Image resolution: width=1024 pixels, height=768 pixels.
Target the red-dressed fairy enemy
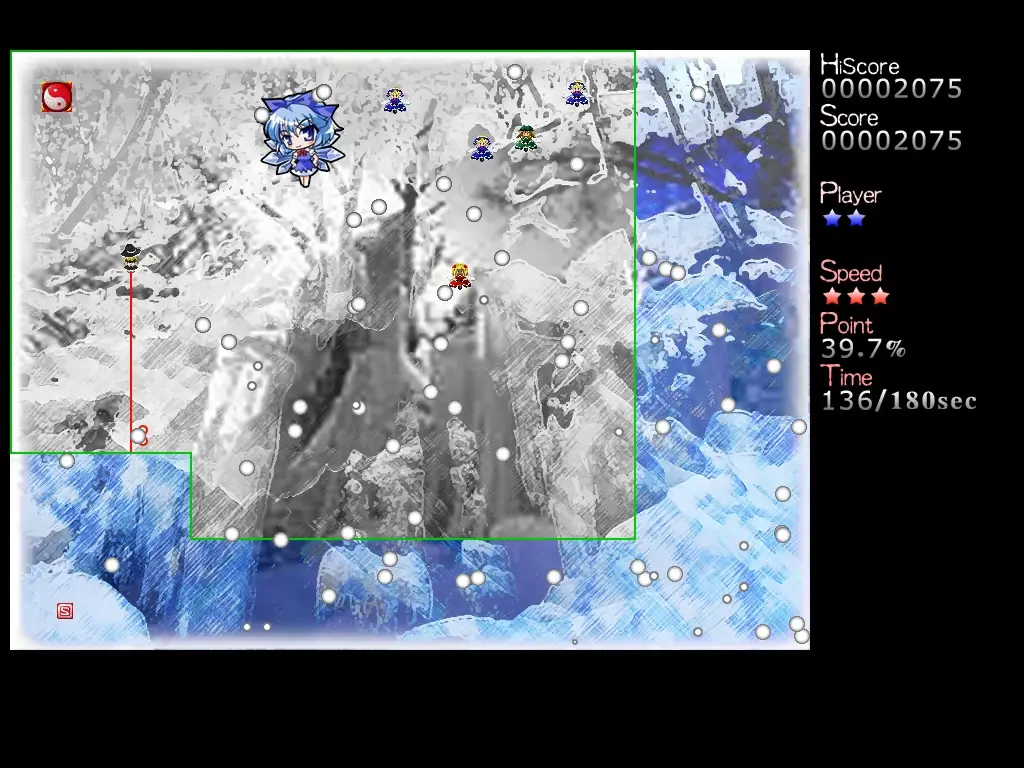click(x=460, y=276)
